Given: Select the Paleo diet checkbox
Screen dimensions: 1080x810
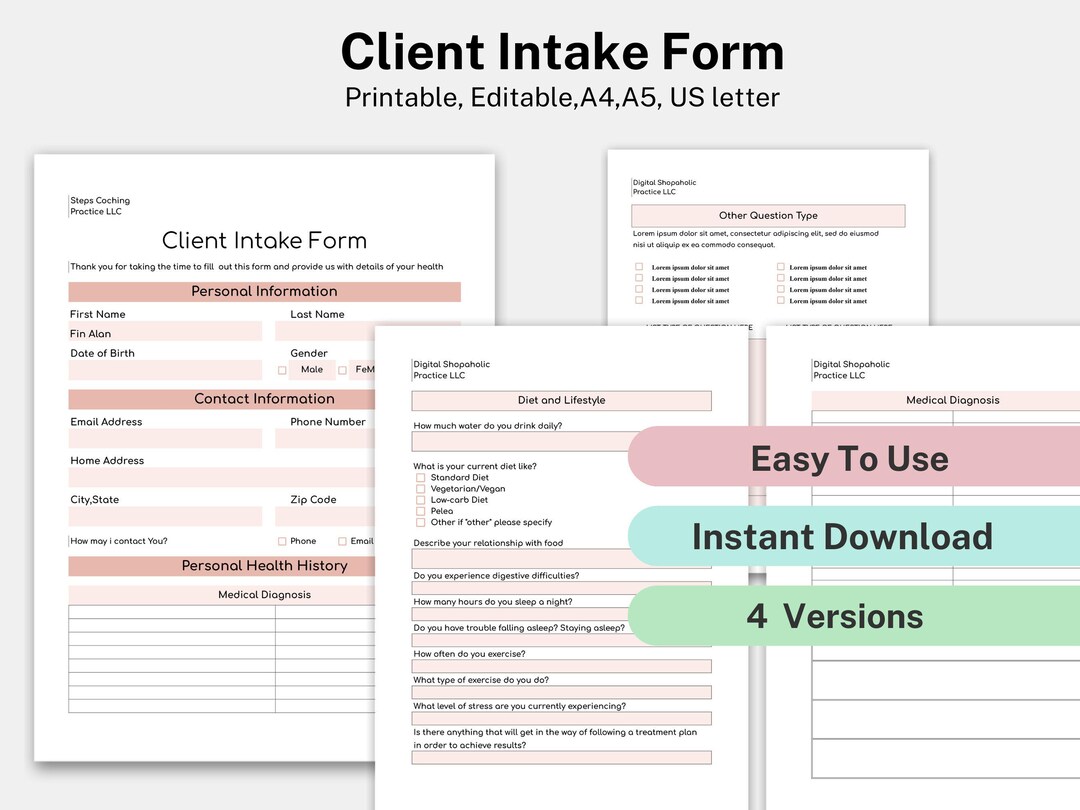Looking at the screenshot, I should pos(421,511).
